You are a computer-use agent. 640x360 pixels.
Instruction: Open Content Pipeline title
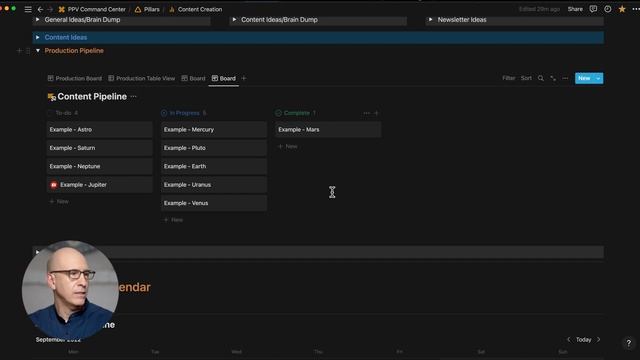pos(92,96)
